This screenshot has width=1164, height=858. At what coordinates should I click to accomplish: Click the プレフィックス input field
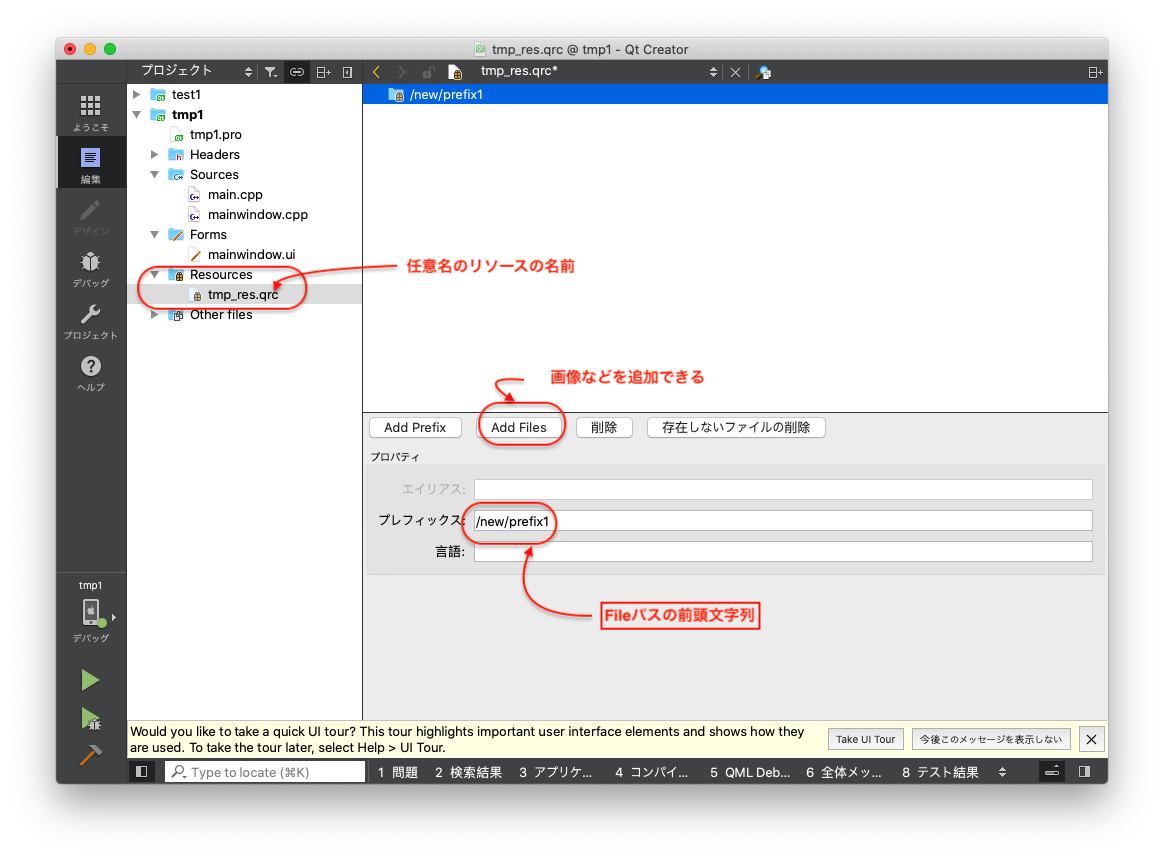[783, 520]
